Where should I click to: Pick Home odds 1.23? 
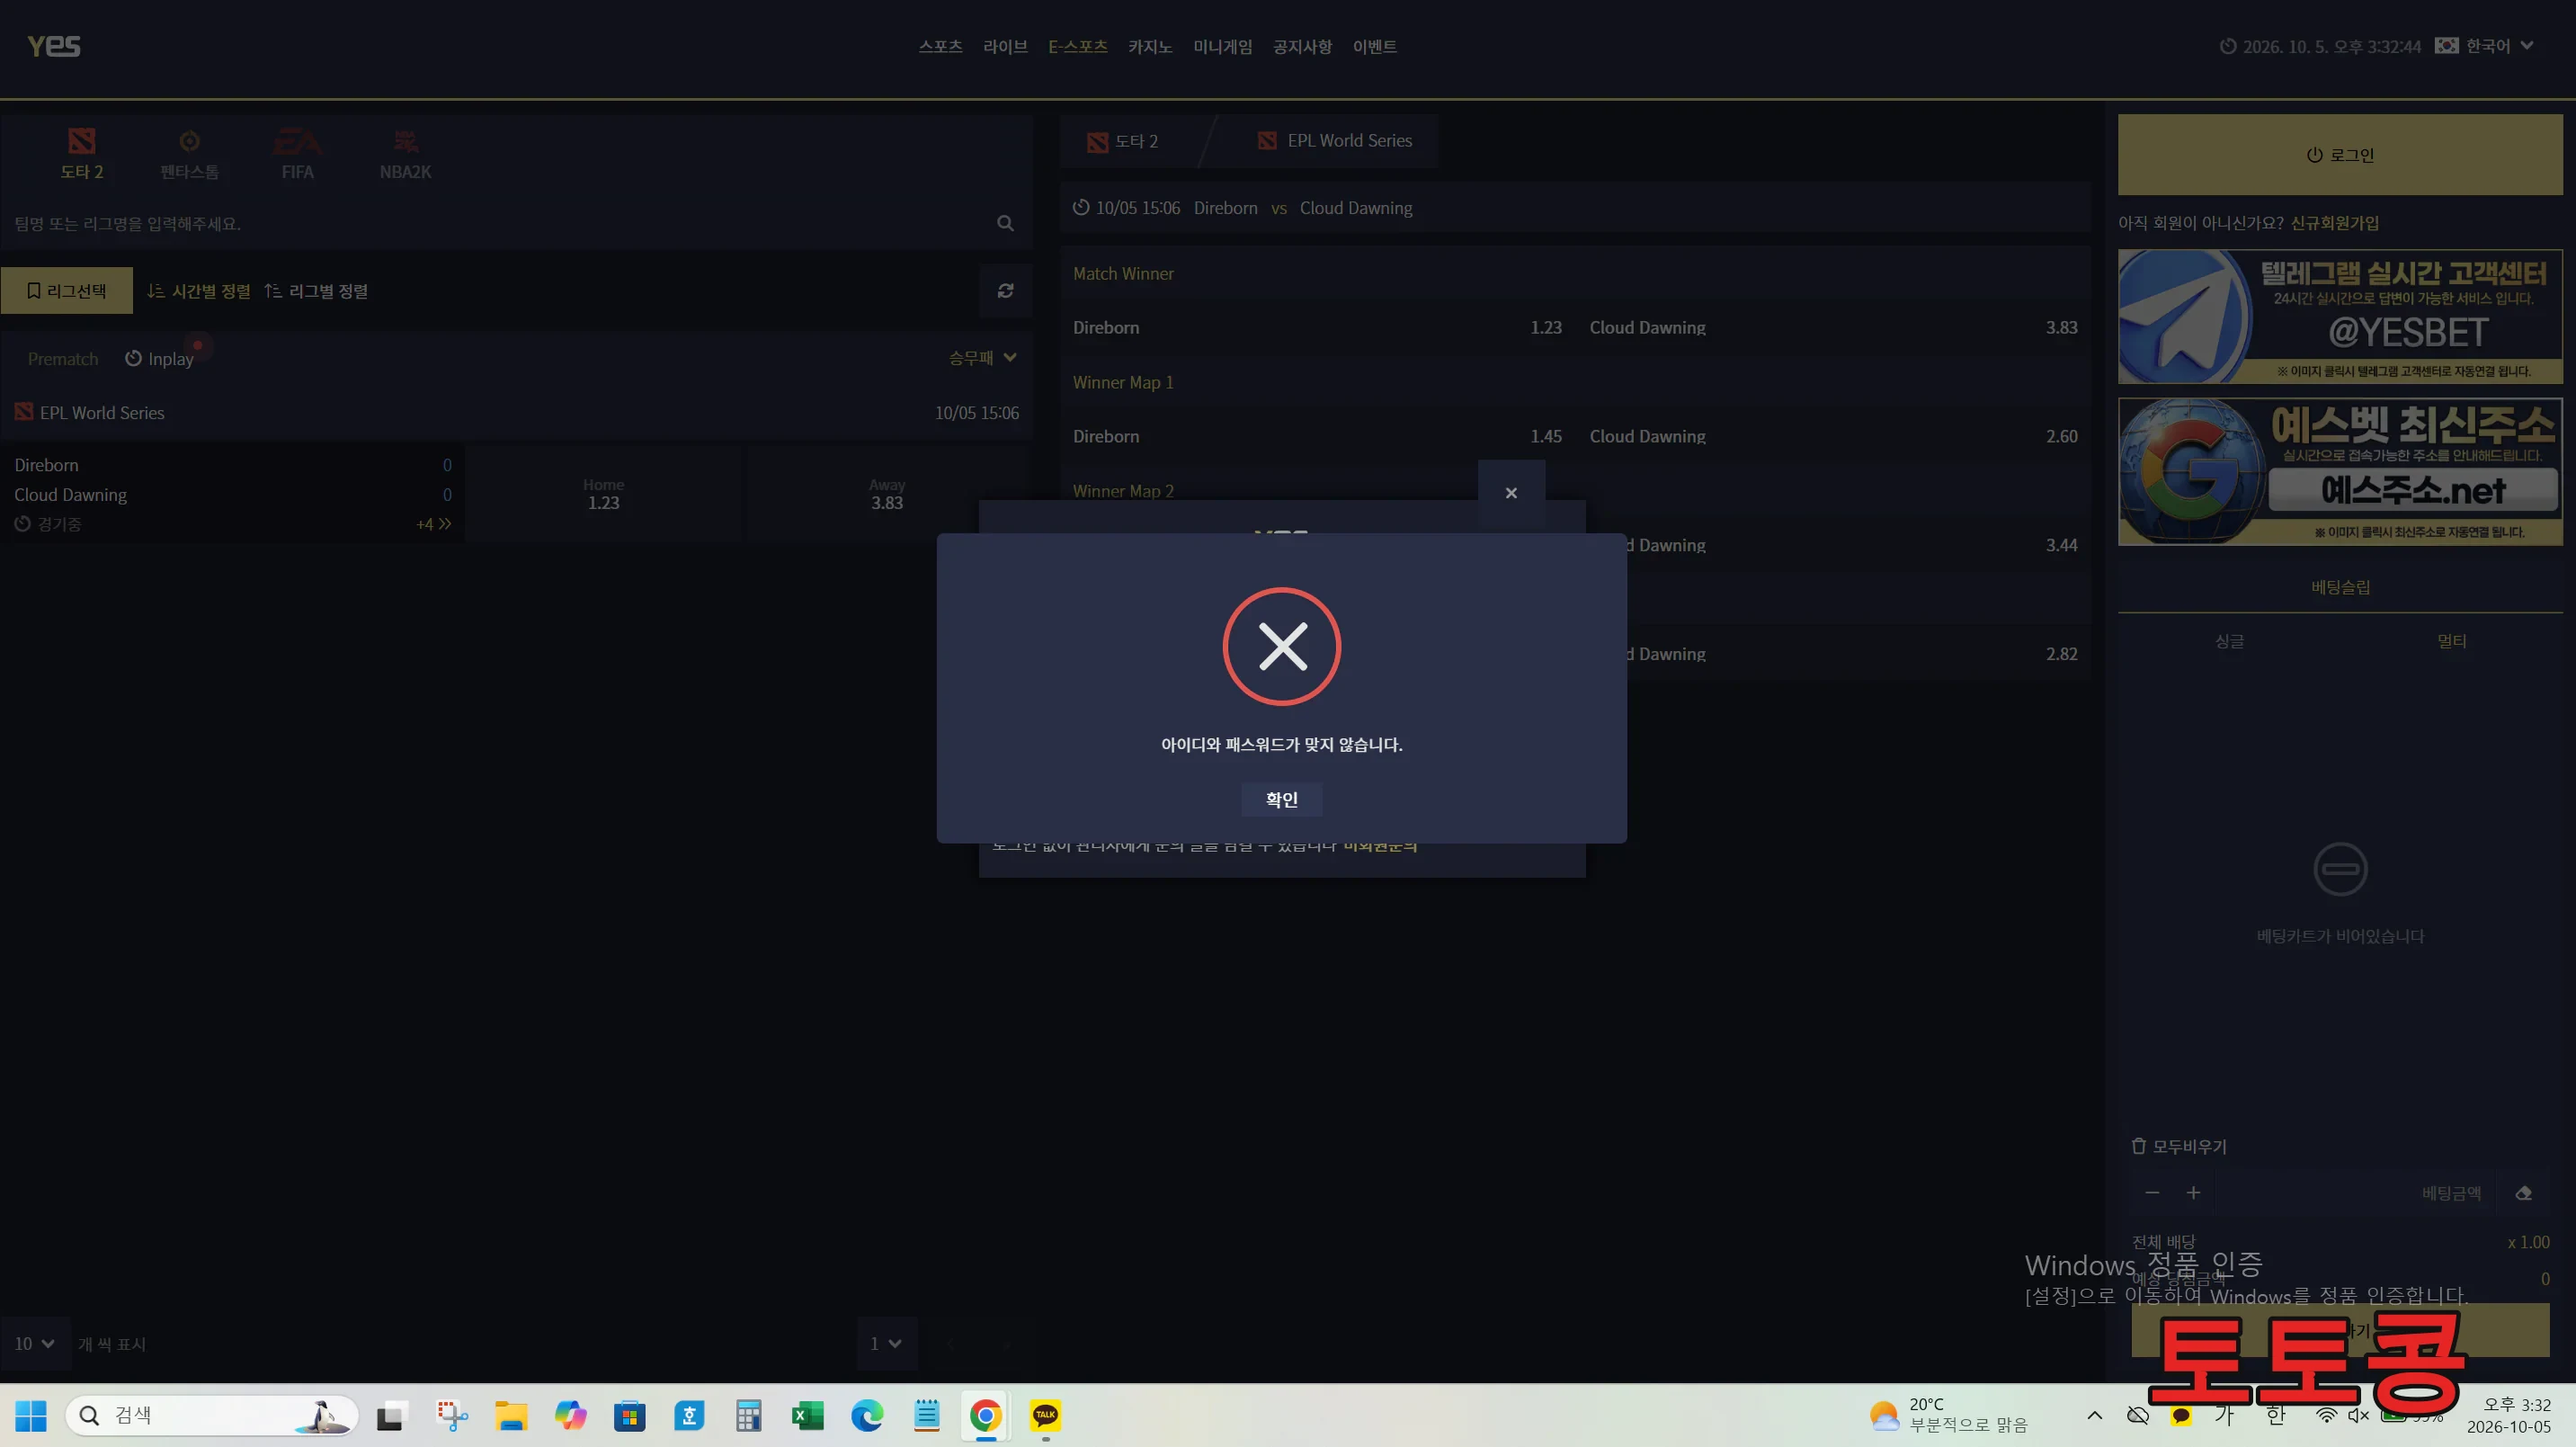pyautogui.click(x=603, y=494)
